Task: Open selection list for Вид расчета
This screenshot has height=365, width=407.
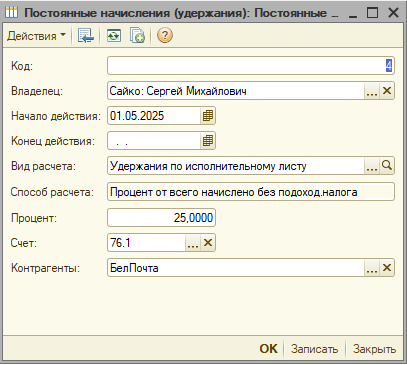Action: pos(372,166)
